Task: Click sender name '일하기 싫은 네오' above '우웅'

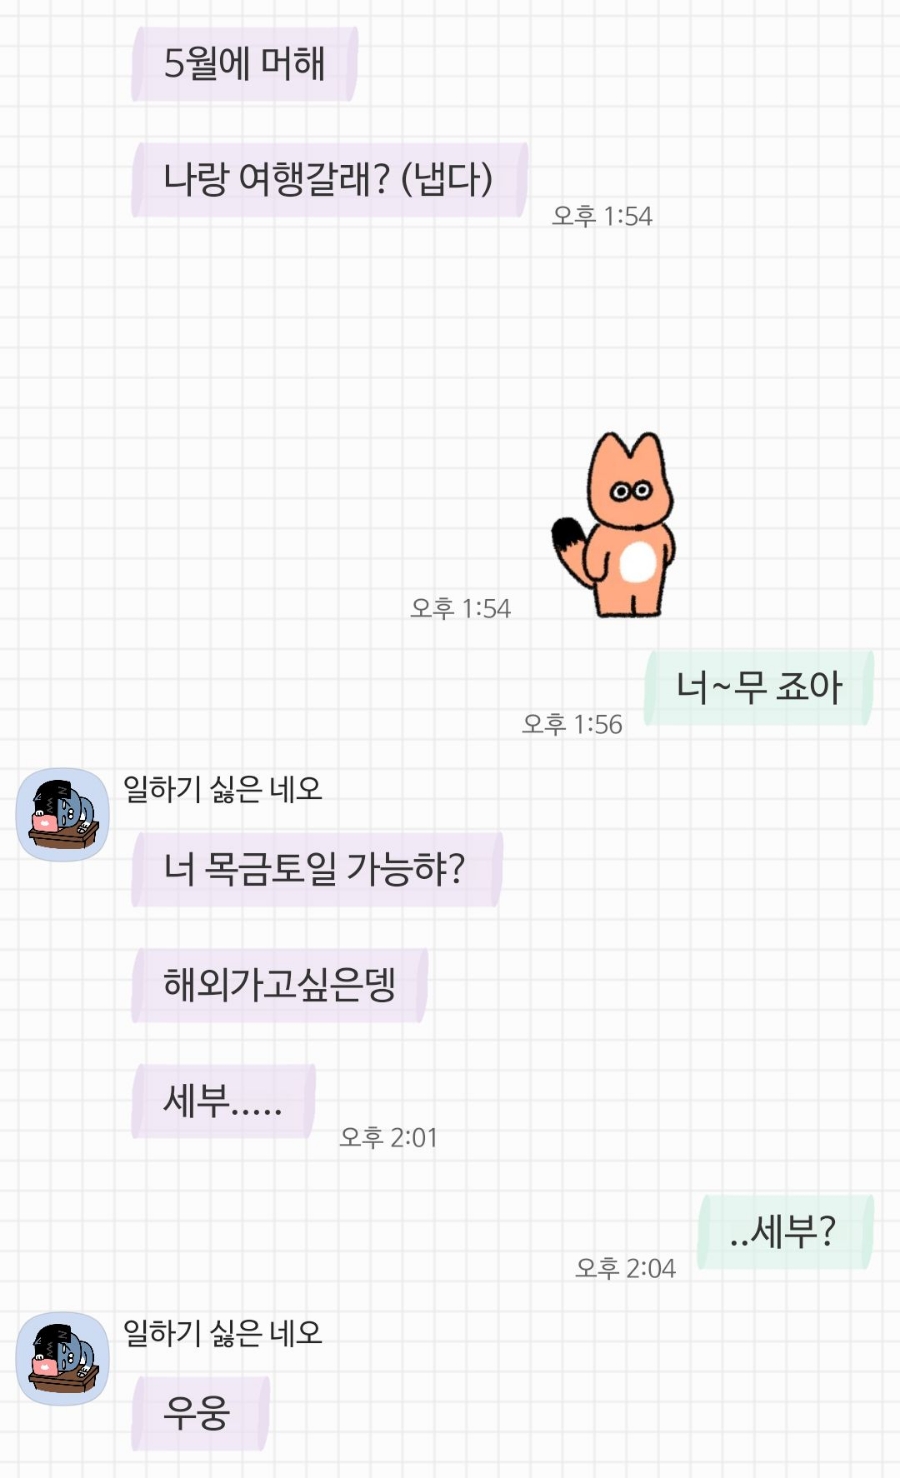Action: pyautogui.click(x=222, y=1332)
